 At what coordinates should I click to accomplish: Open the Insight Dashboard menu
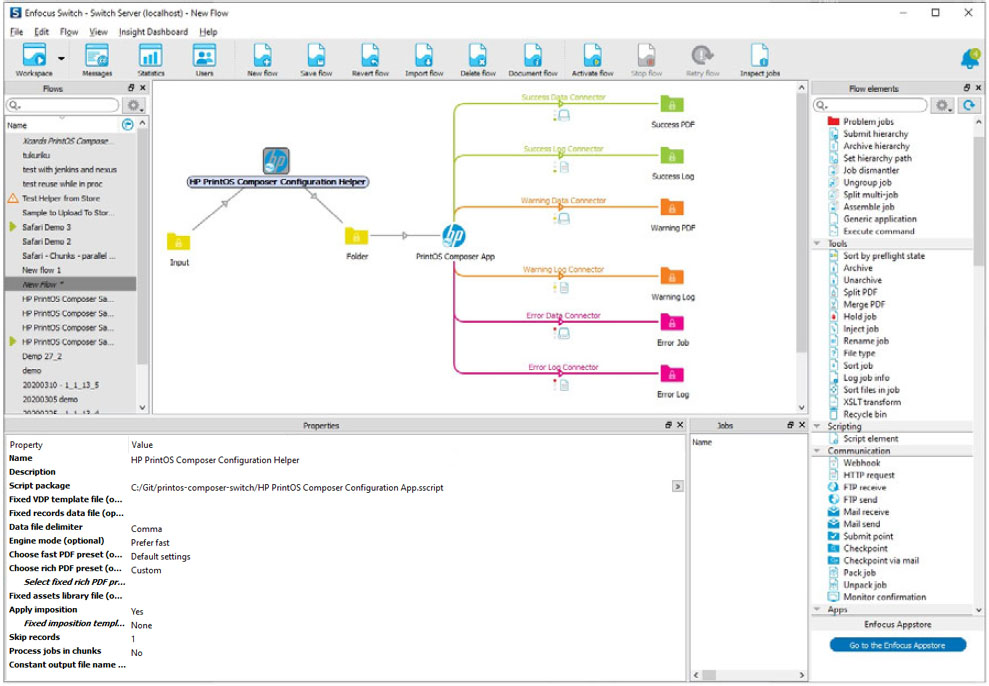click(x=151, y=32)
